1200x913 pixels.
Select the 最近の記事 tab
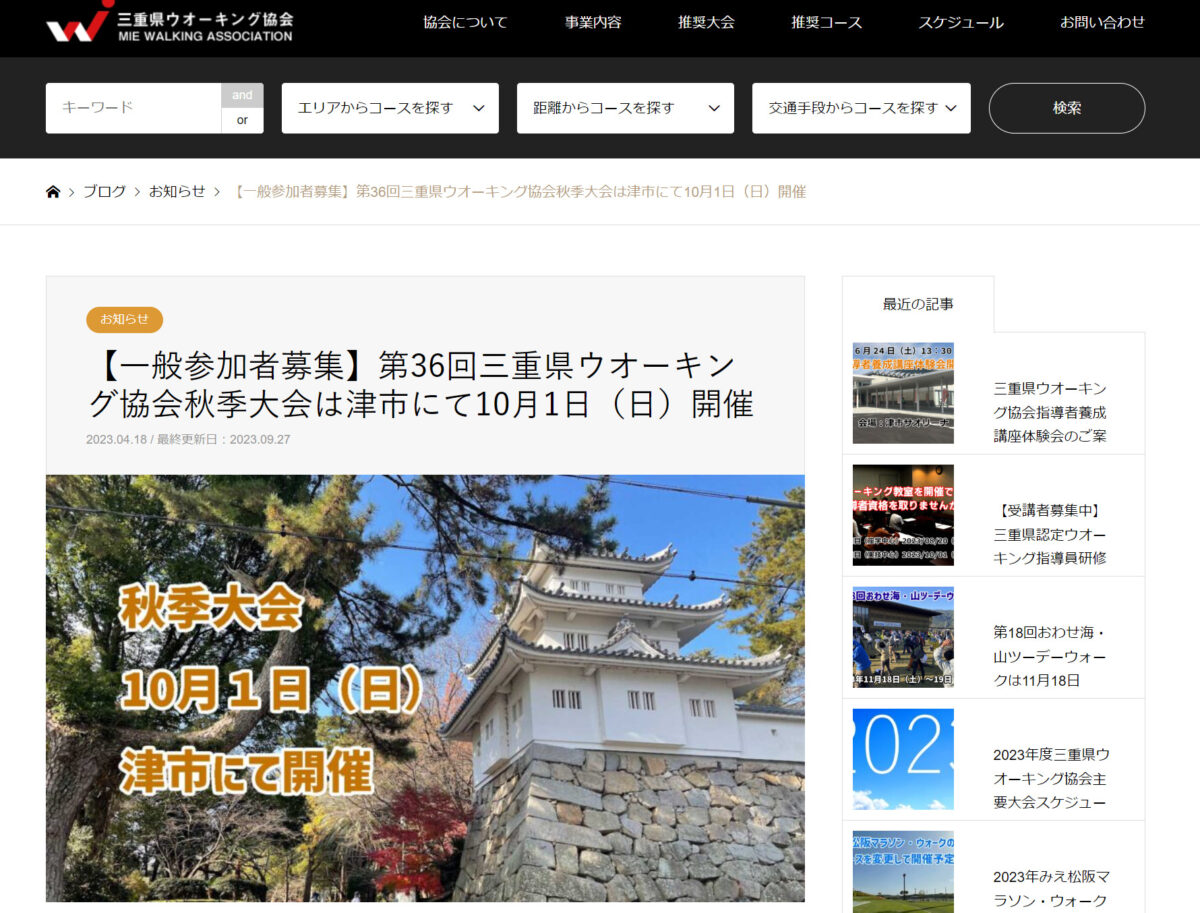pos(918,304)
